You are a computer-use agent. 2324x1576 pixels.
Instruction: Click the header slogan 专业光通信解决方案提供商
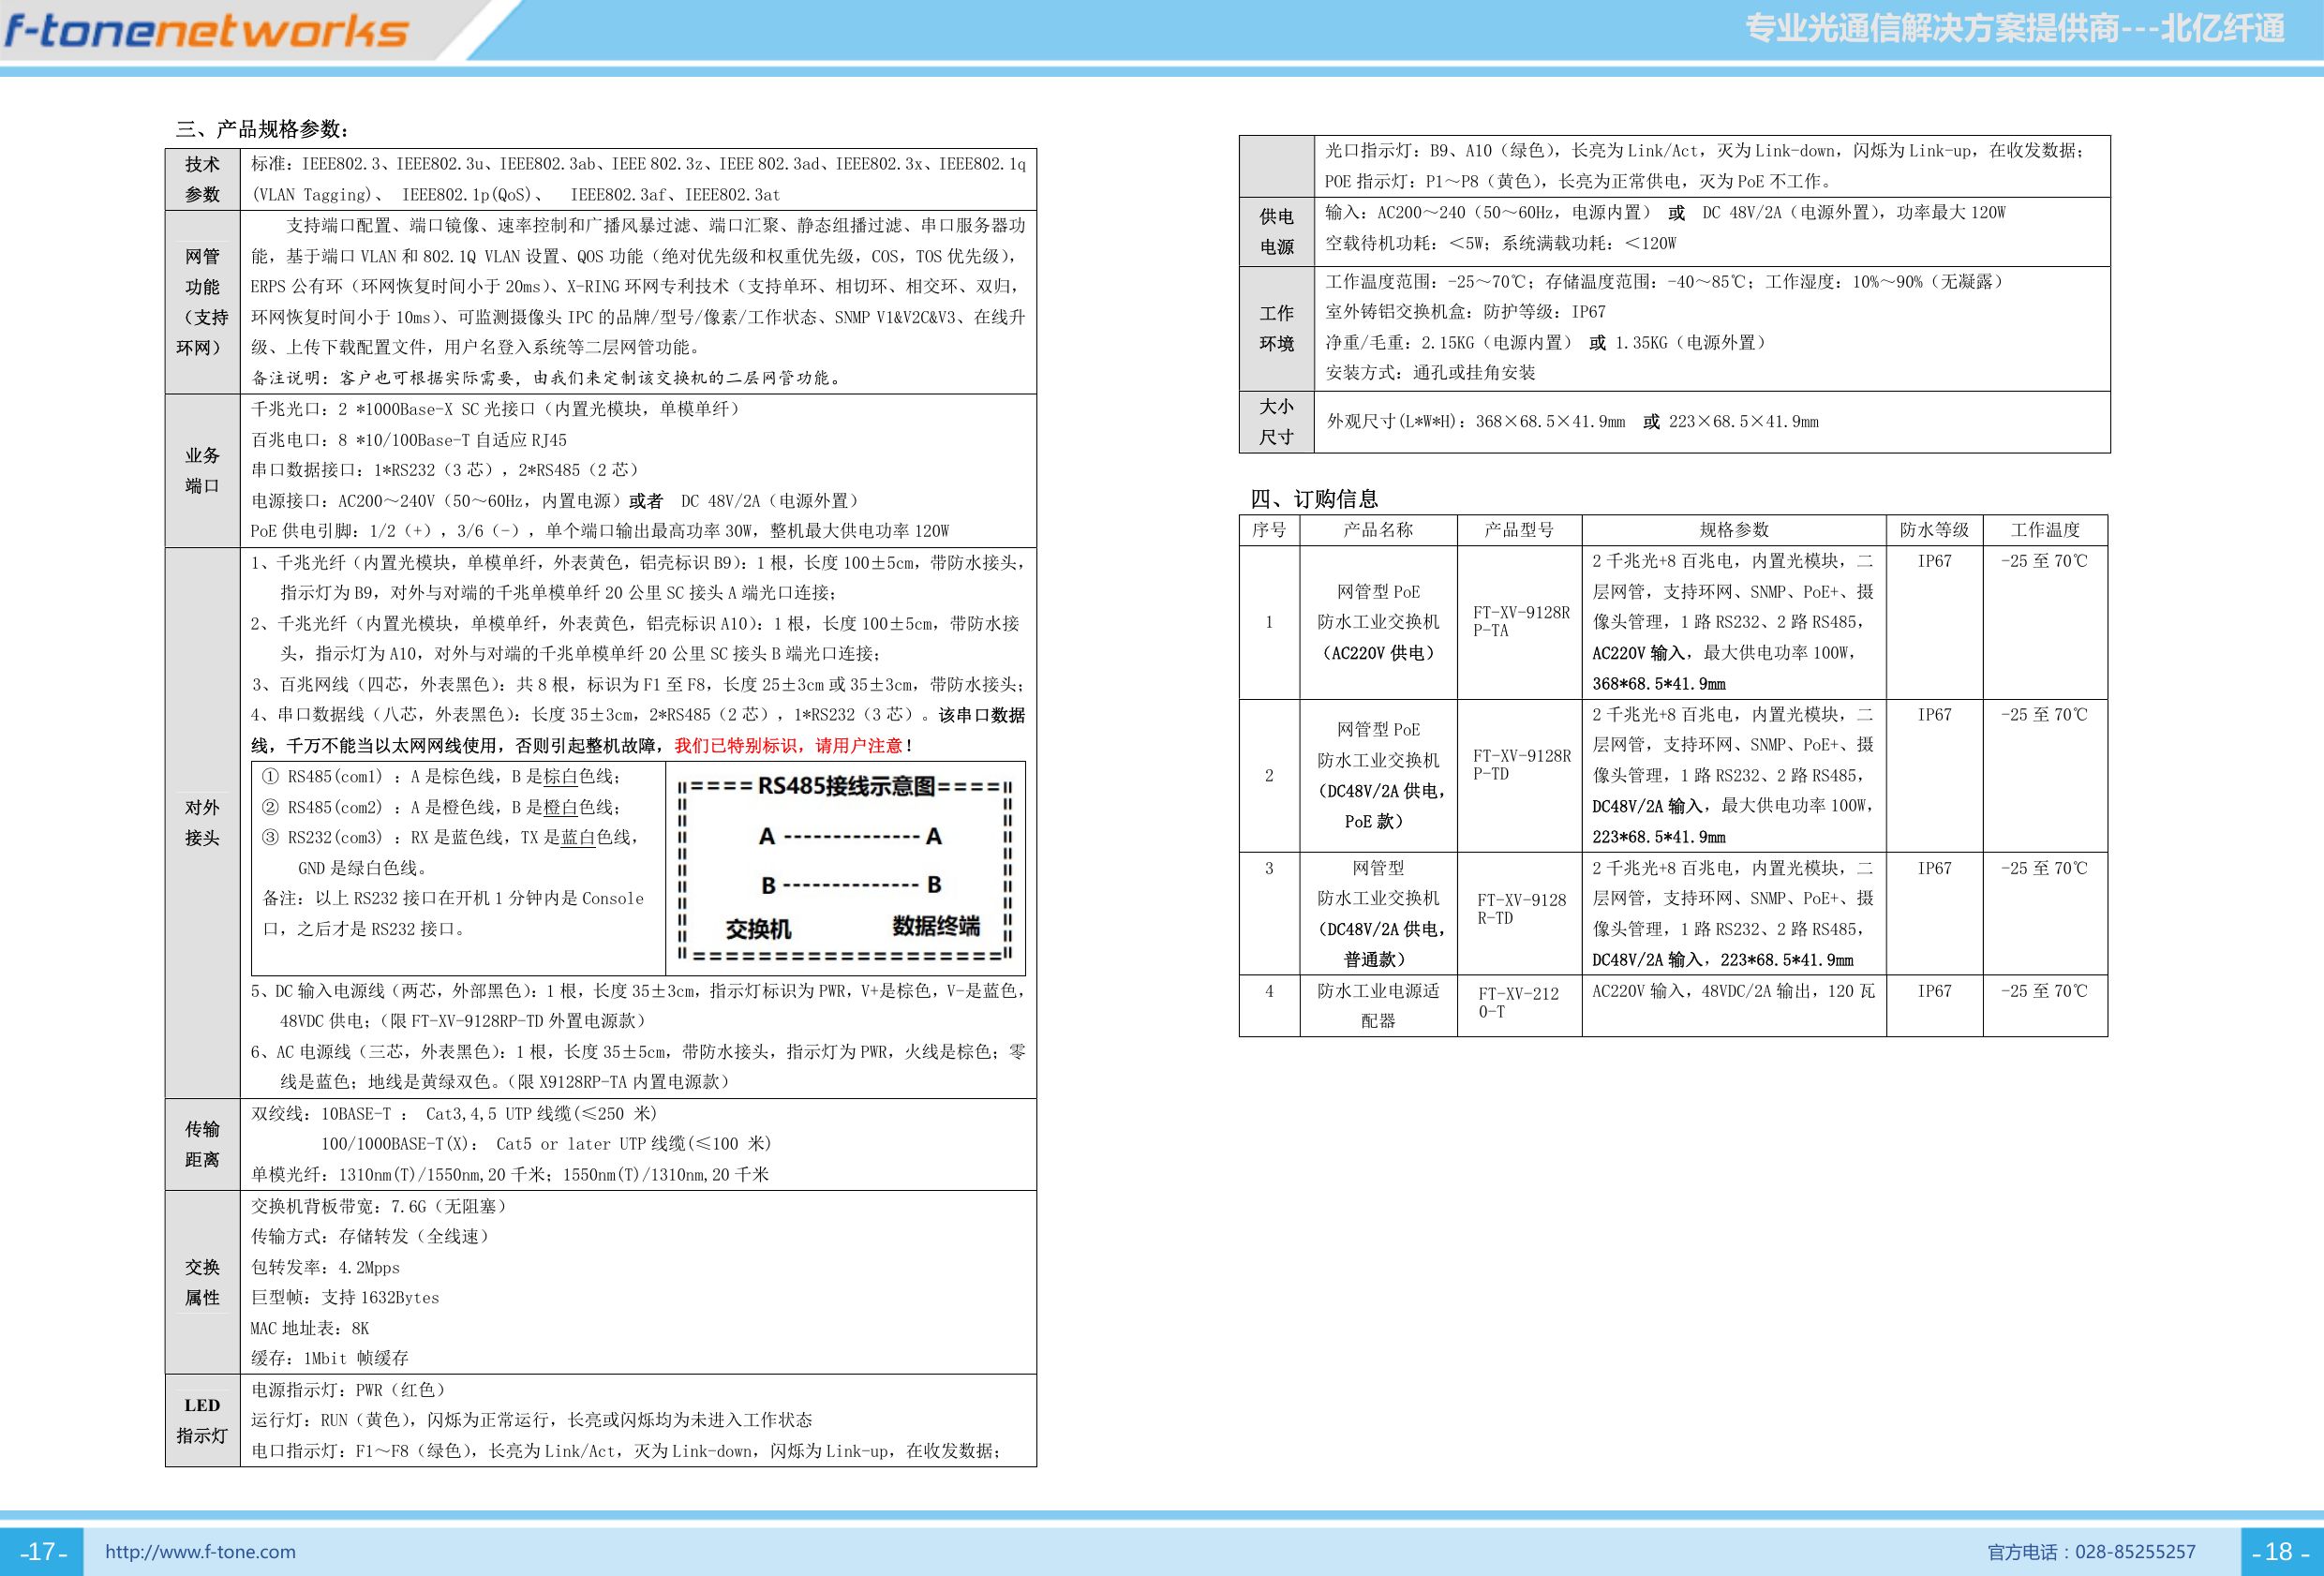coord(1932,28)
